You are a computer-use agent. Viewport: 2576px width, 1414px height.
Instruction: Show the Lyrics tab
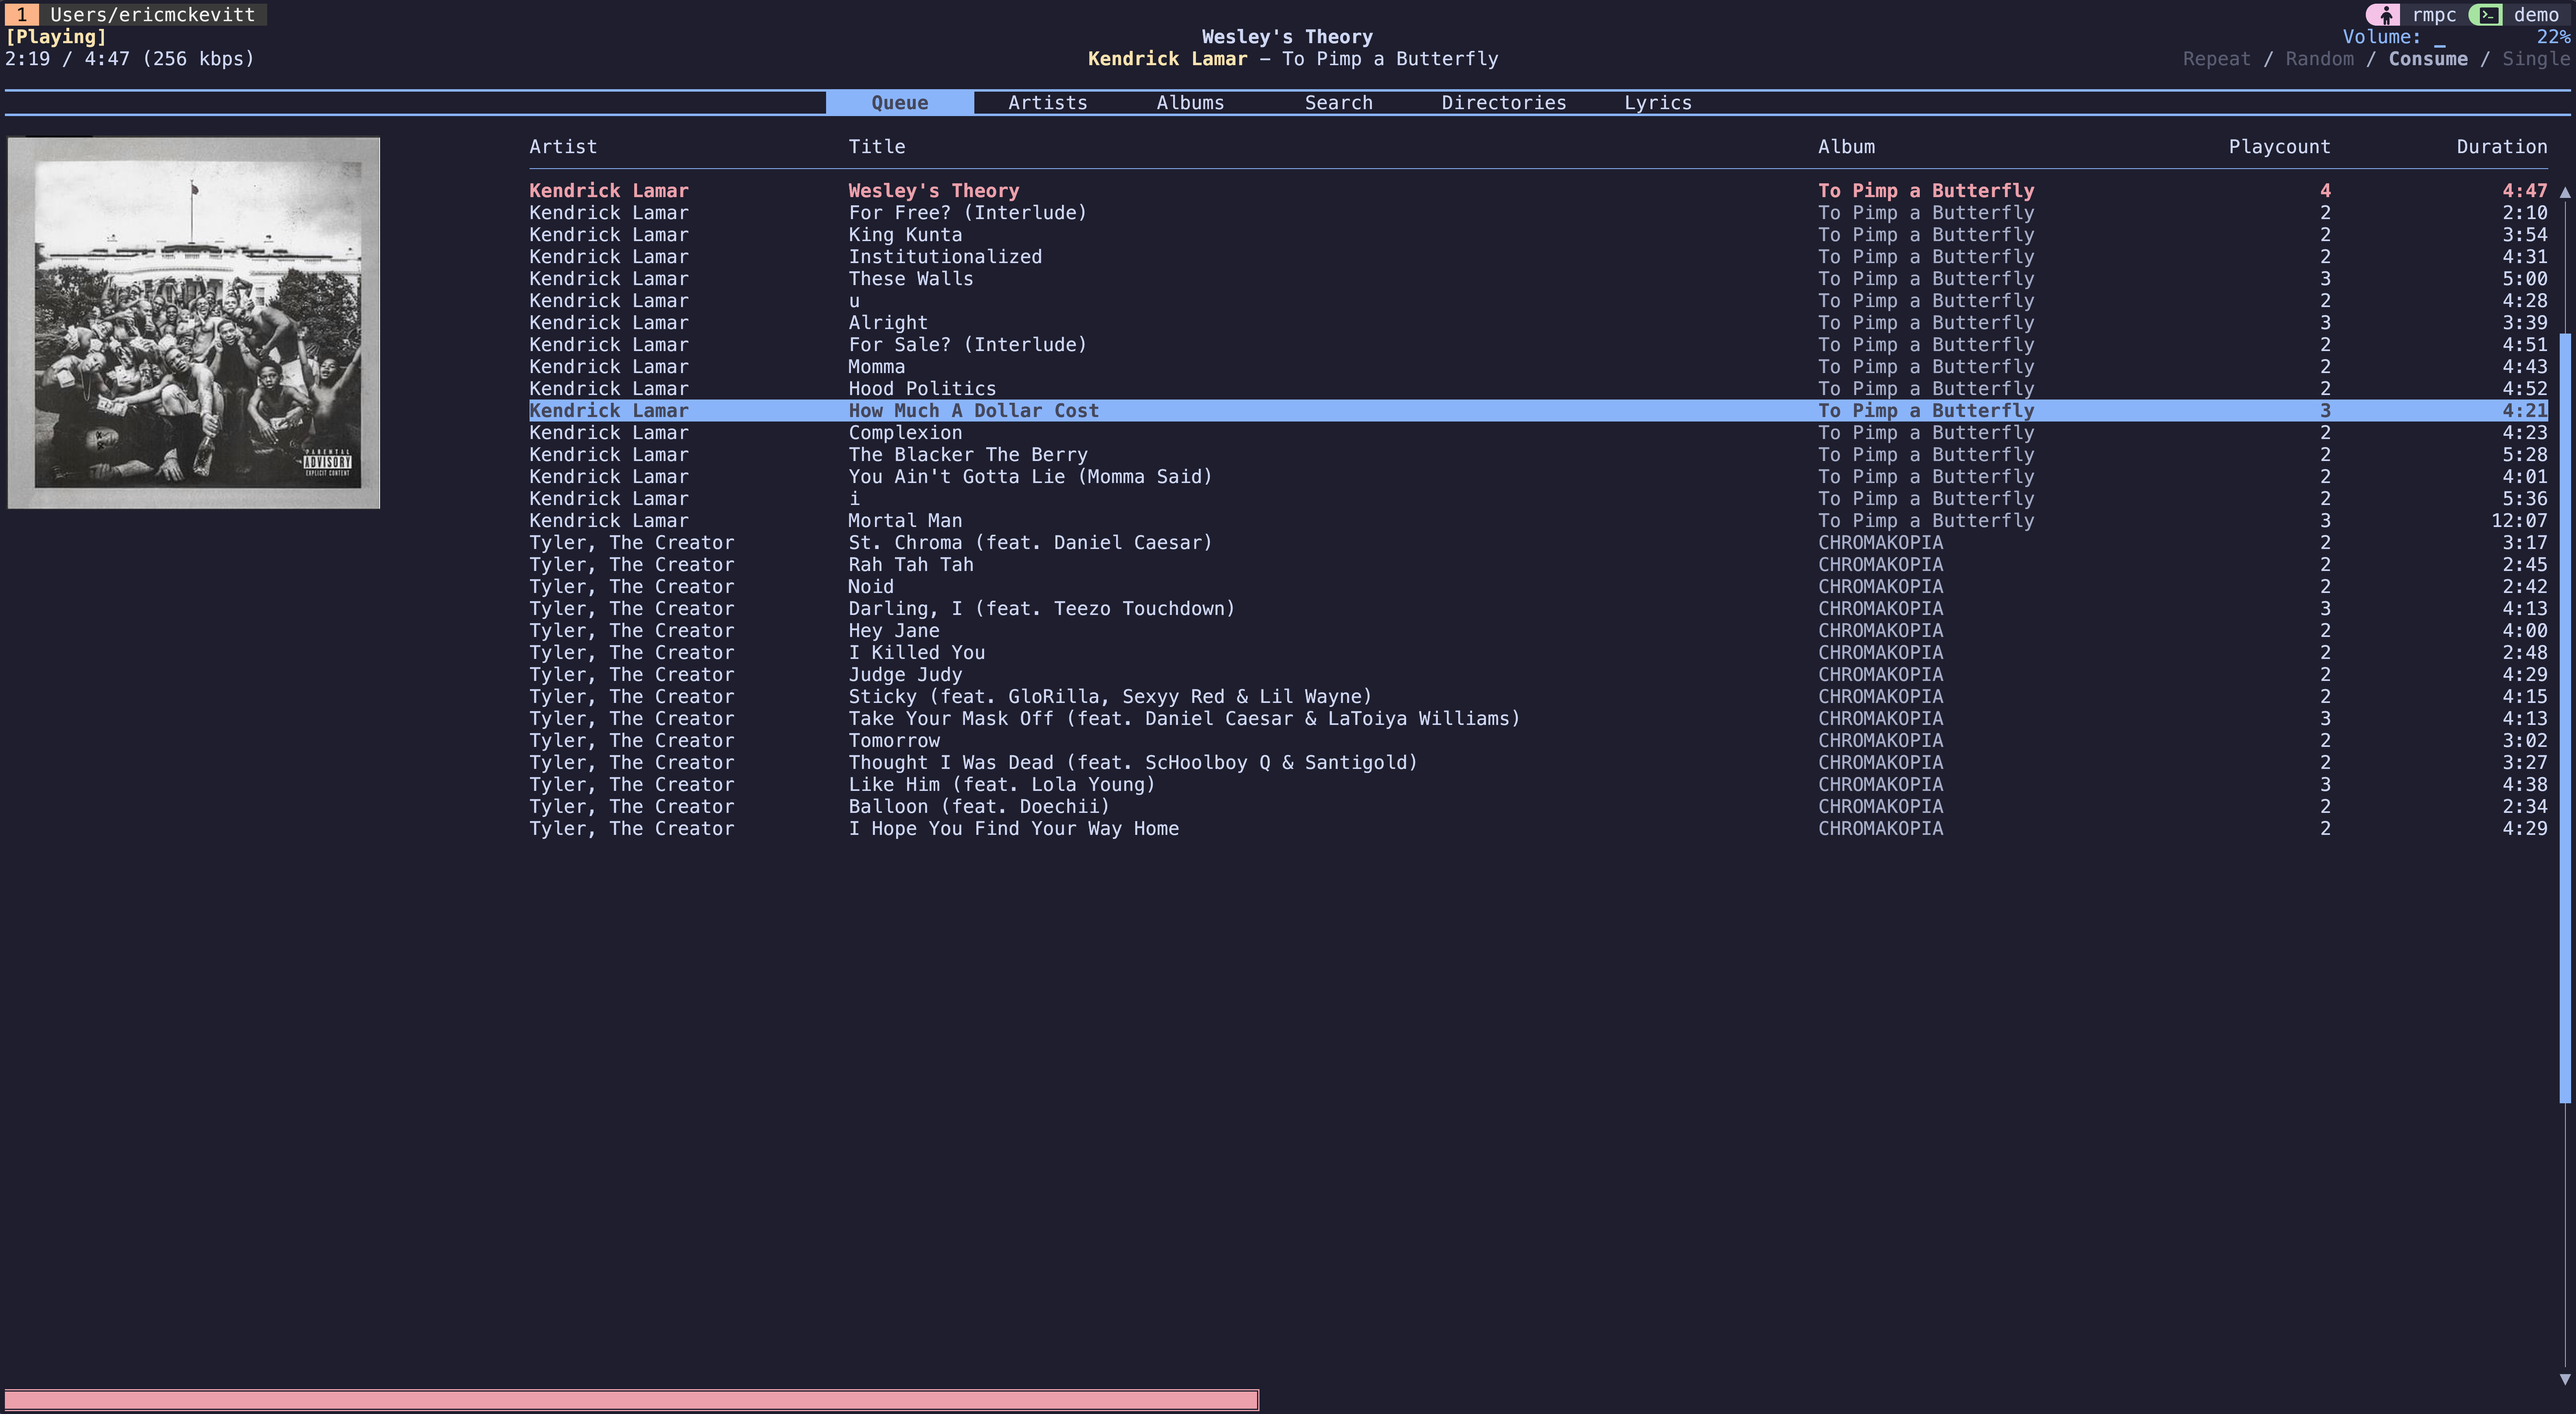click(1657, 103)
